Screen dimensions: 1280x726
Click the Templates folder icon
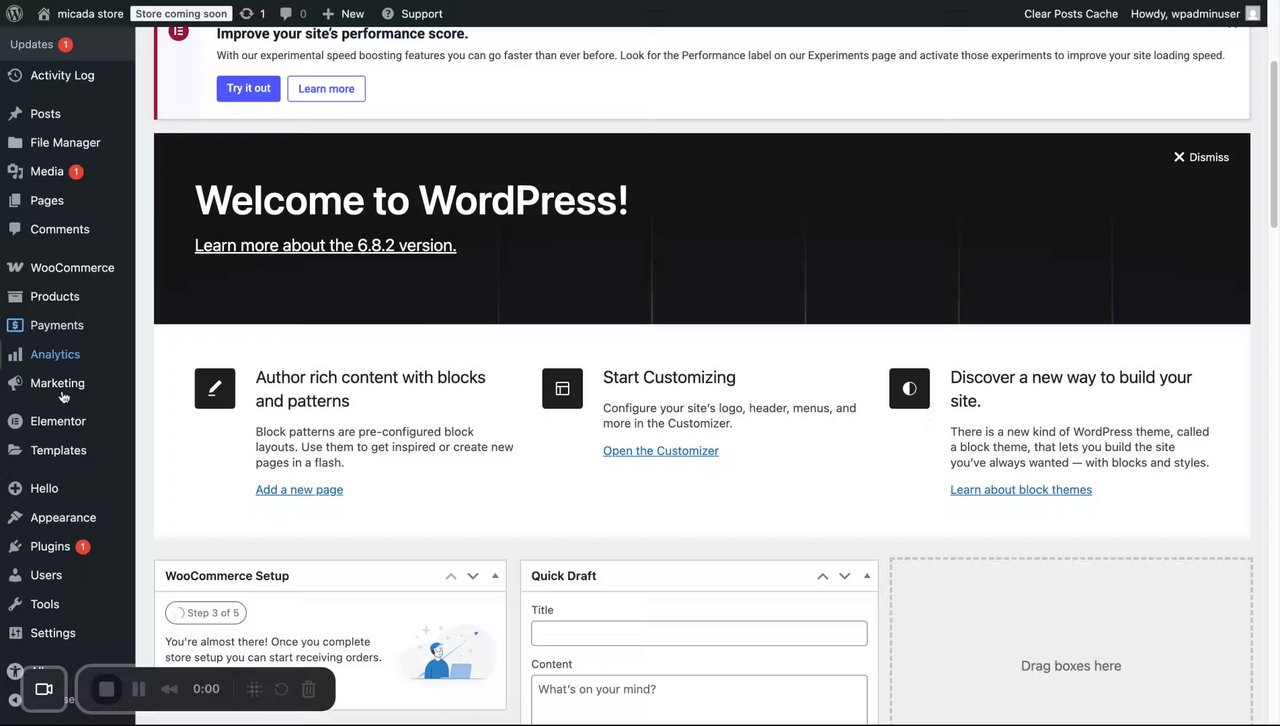coord(15,450)
